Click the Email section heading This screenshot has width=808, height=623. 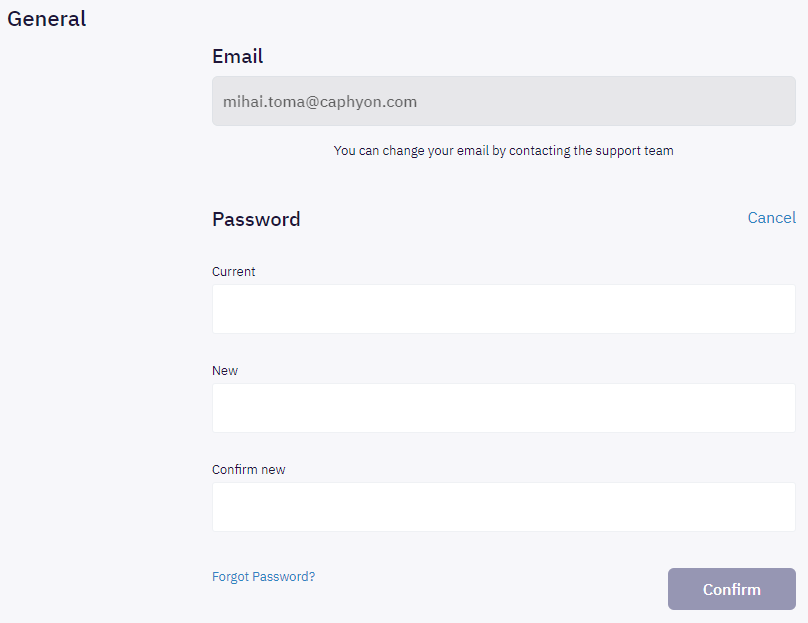[238, 56]
